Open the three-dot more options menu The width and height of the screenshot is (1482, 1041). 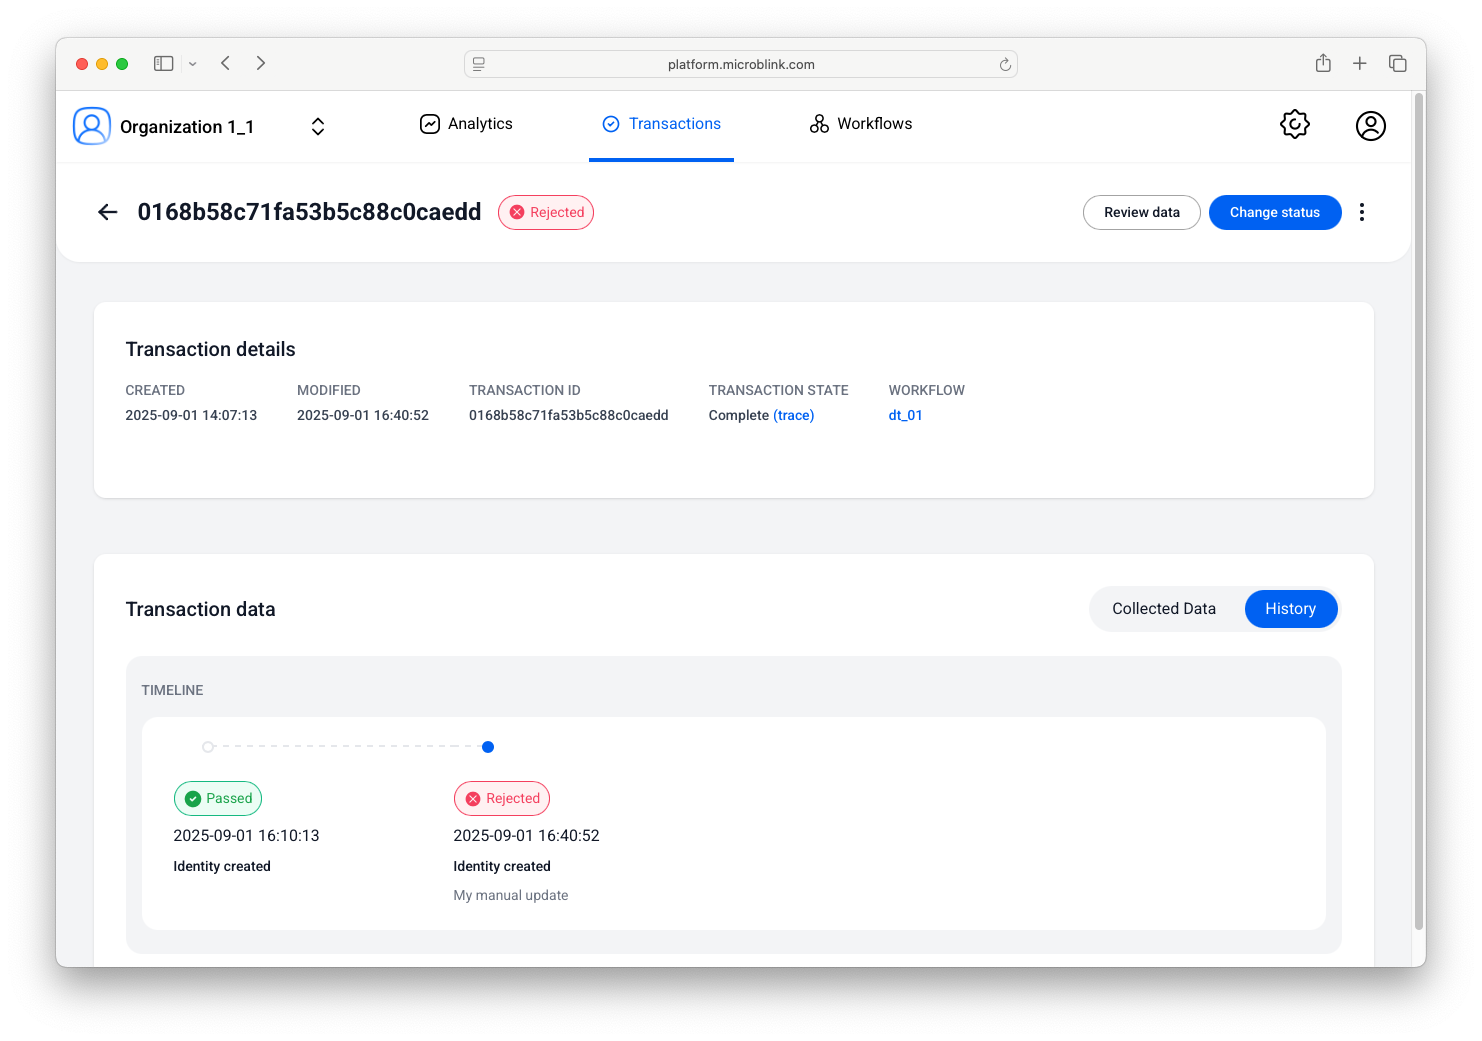click(1361, 212)
